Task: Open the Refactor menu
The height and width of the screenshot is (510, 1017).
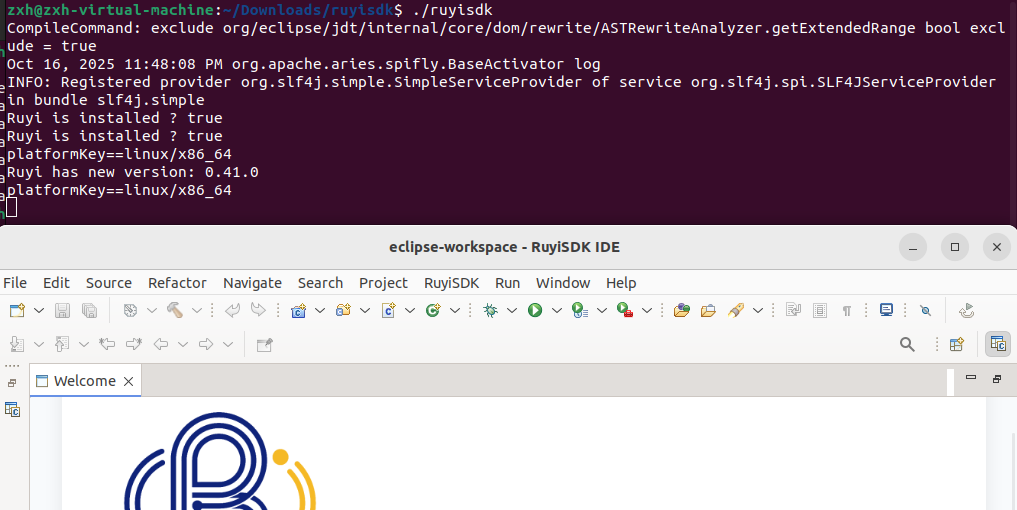Action: pyautogui.click(x=177, y=283)
